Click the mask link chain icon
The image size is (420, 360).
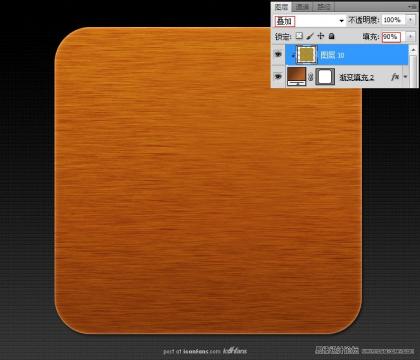click(x=310, y=77)
